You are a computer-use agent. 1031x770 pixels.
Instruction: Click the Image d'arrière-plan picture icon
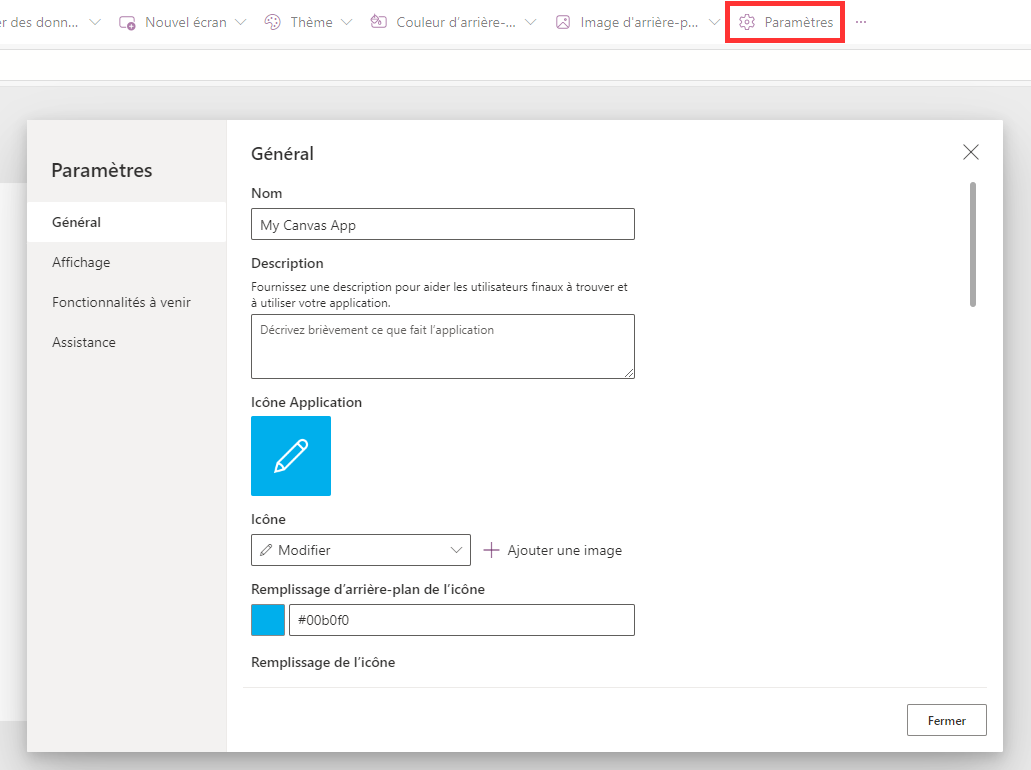[x=563, y=22]
